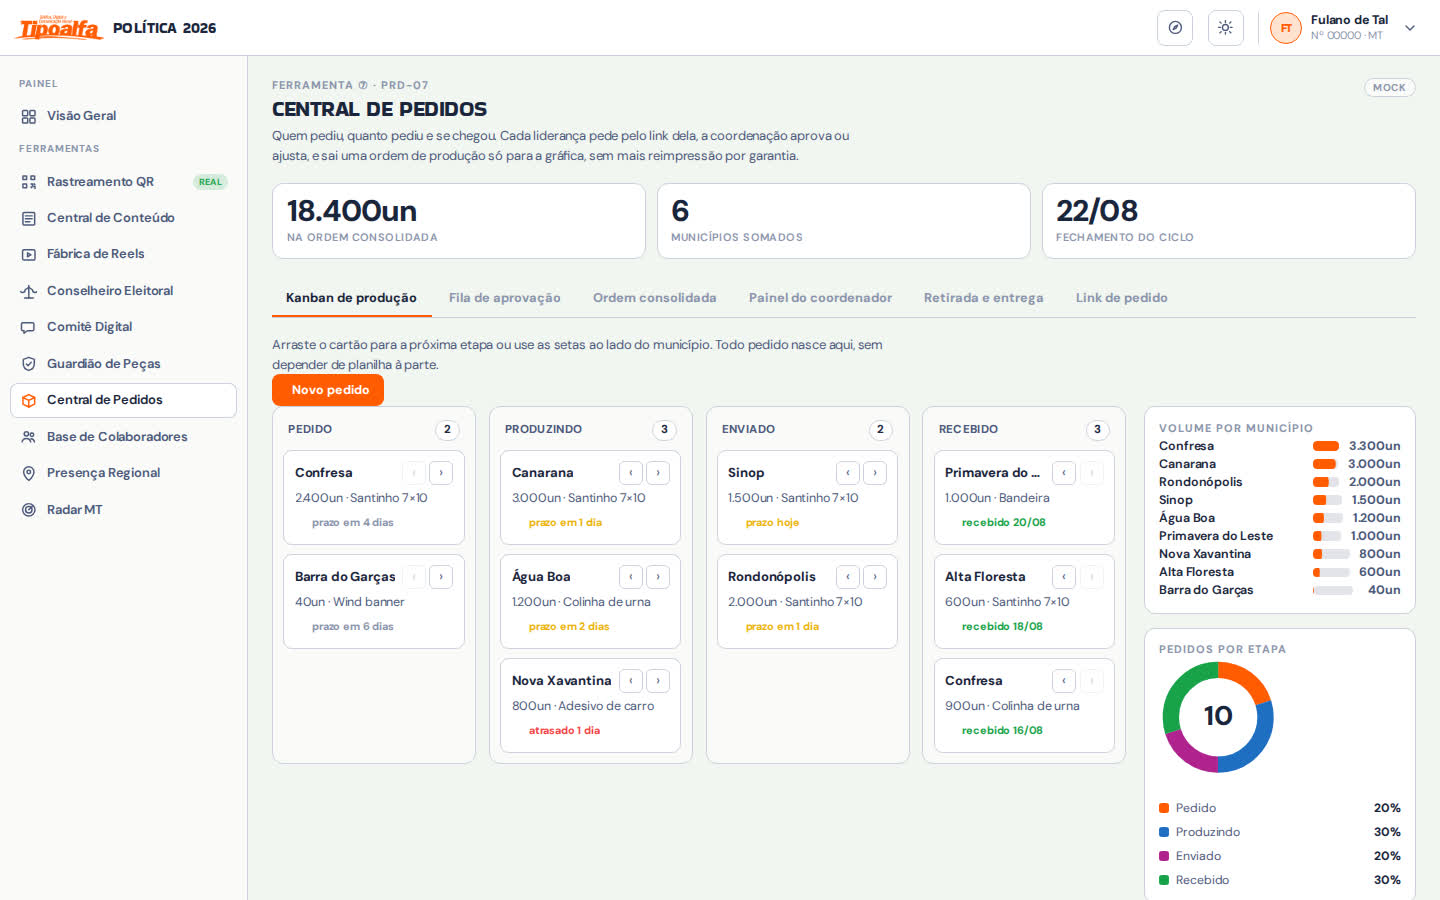Click the 'prazo hoje' label on Sinop
Viewport: 1440px width, 900px height.
click(x=772, y=523)
